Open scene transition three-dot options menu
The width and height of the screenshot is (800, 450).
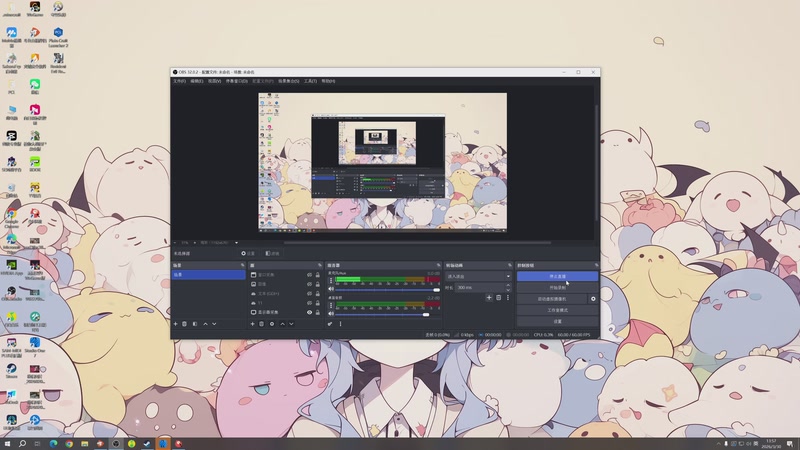[508, 297]
